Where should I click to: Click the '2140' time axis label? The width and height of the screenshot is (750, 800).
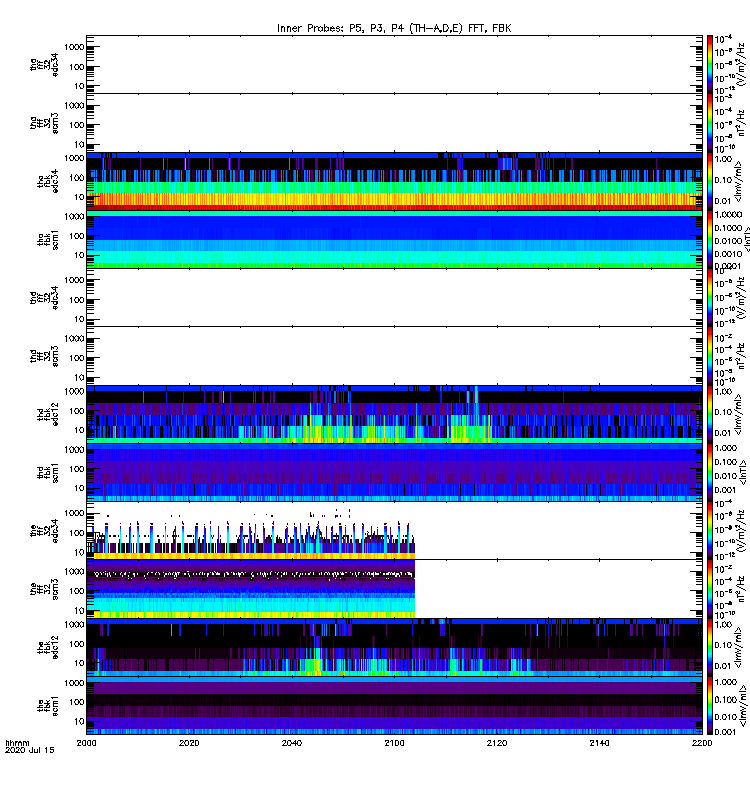coord(599,743)
